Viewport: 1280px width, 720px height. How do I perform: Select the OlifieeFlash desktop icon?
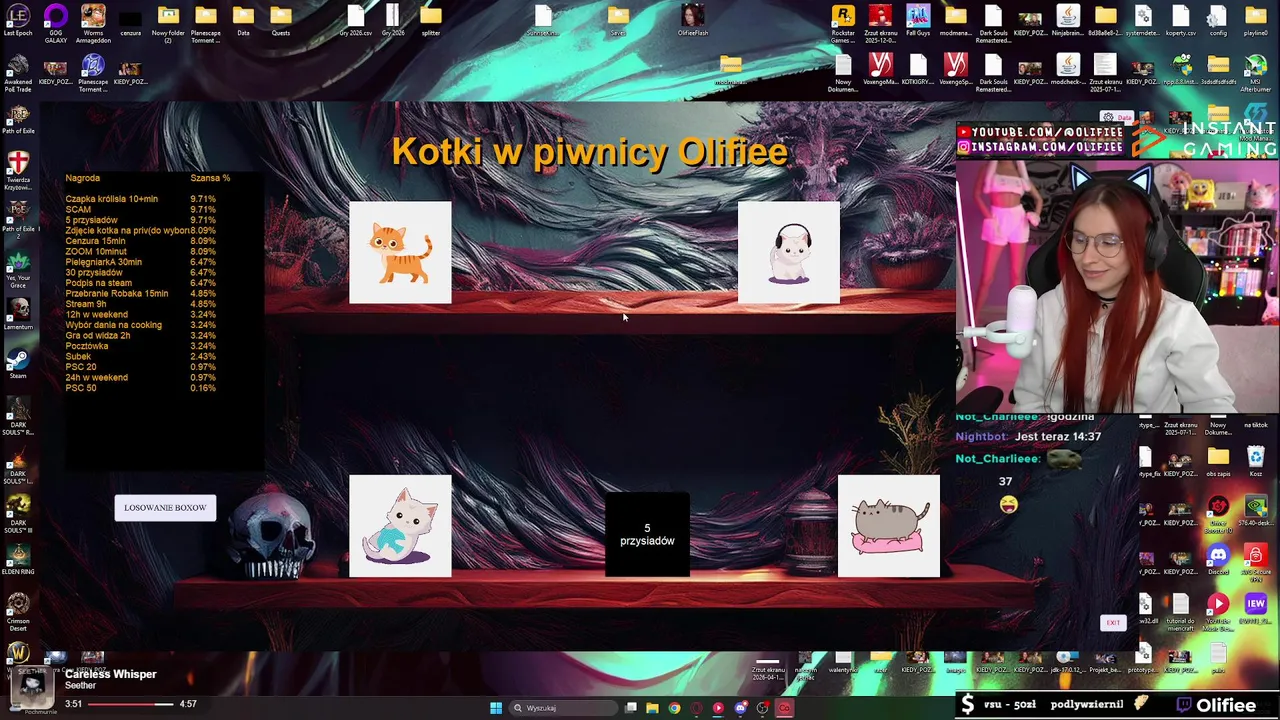(693, 20)
